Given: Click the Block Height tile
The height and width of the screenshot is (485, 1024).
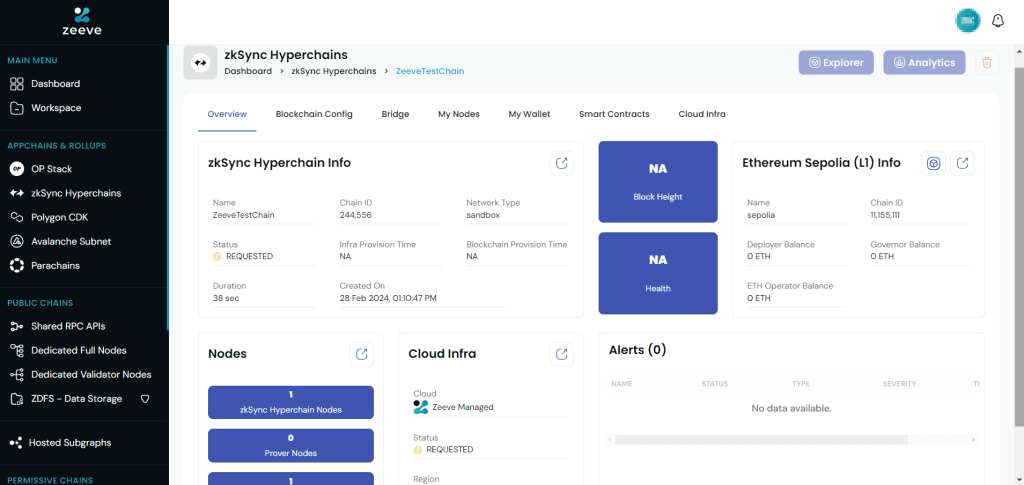Looking at the screenshot, I should coord(658,182).
